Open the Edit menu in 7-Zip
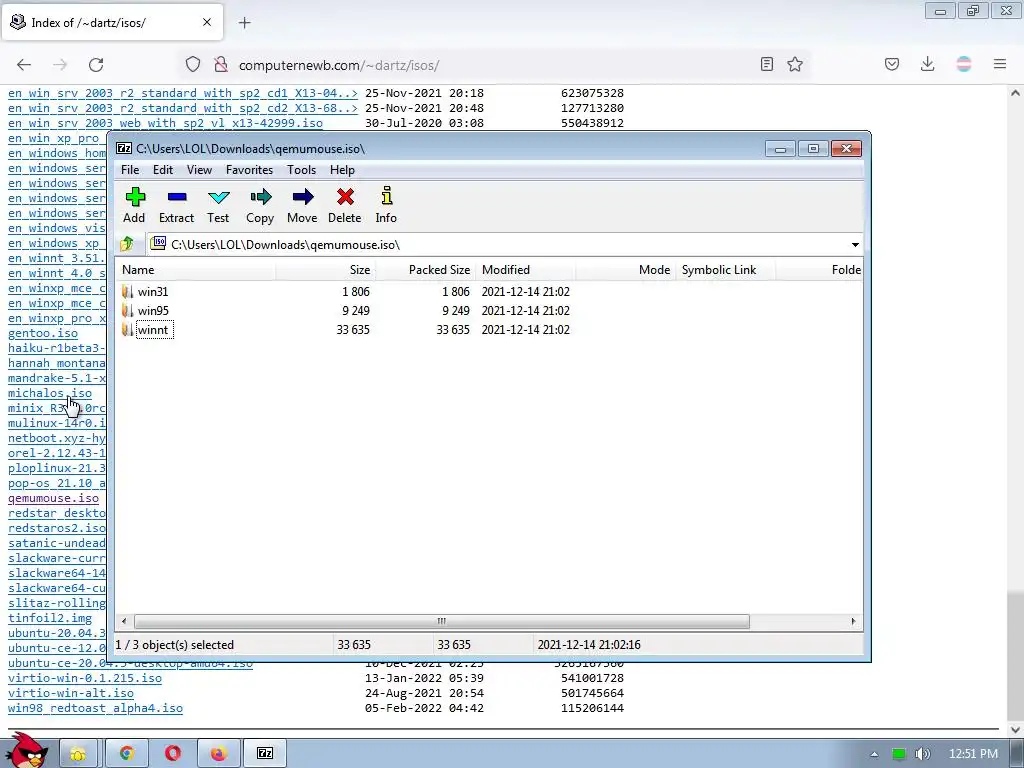Screen dimensions: 1024x768 163,170
